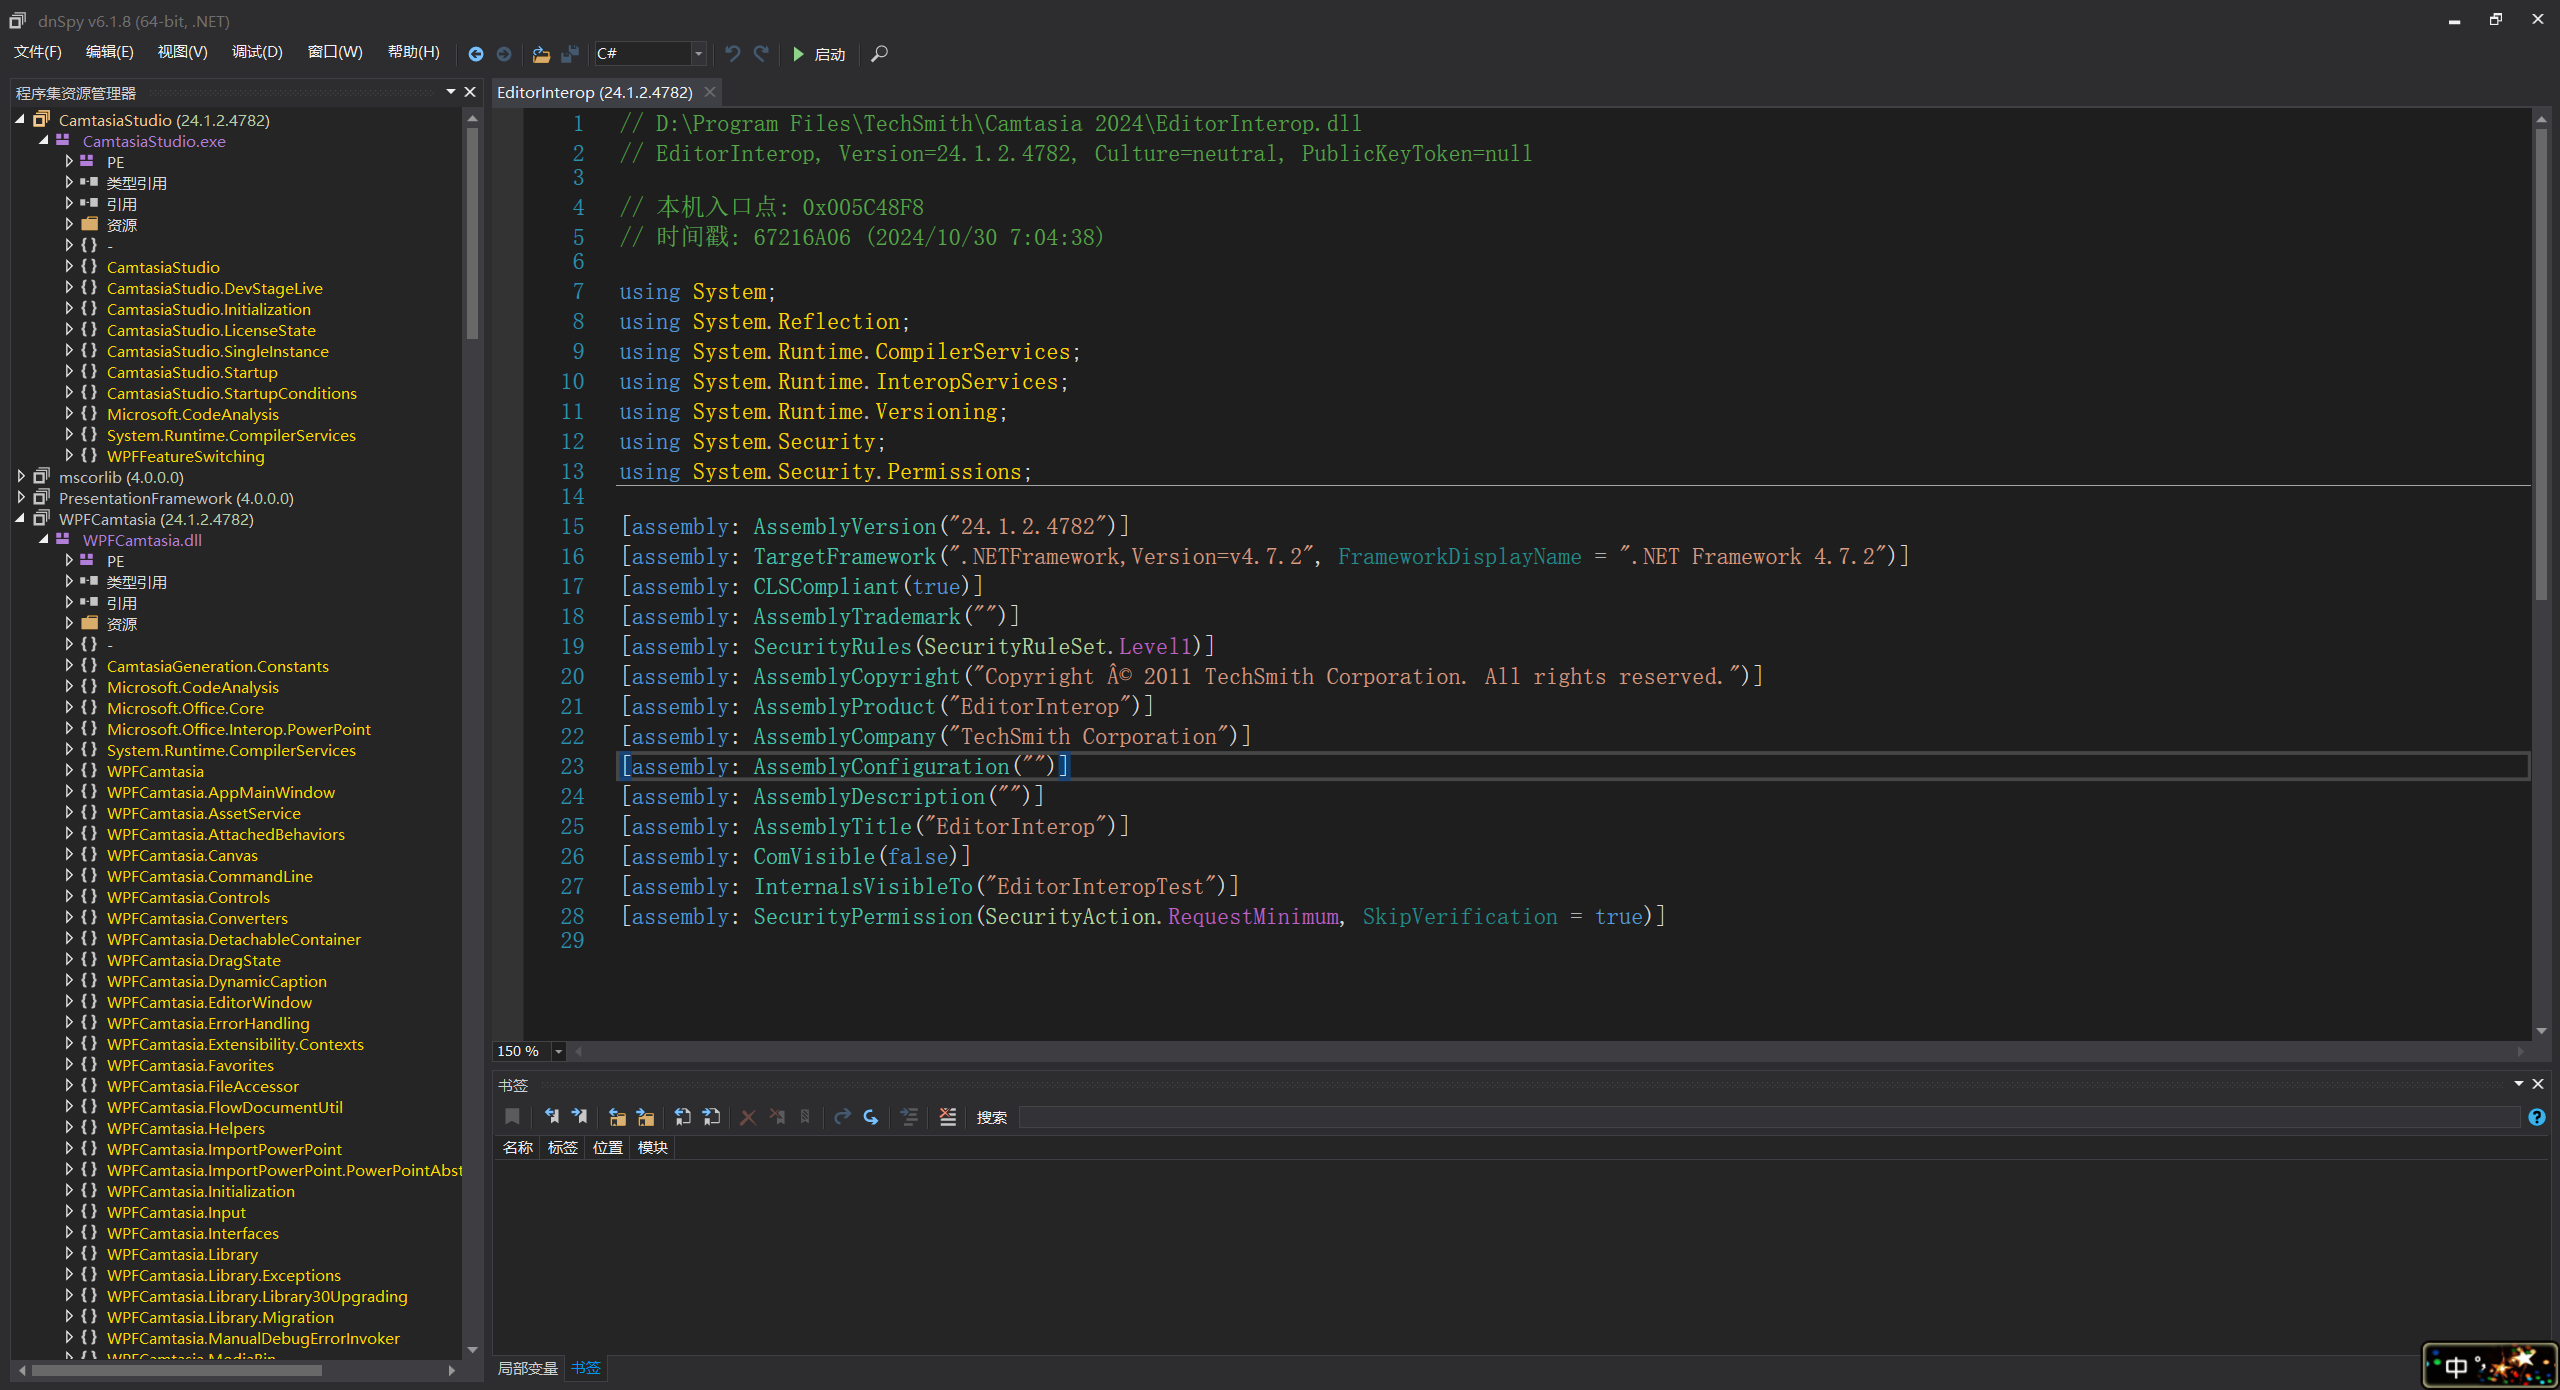Click the redo arrow in the main toolbar
The image size is (2560, 1390).
point(761,54)
